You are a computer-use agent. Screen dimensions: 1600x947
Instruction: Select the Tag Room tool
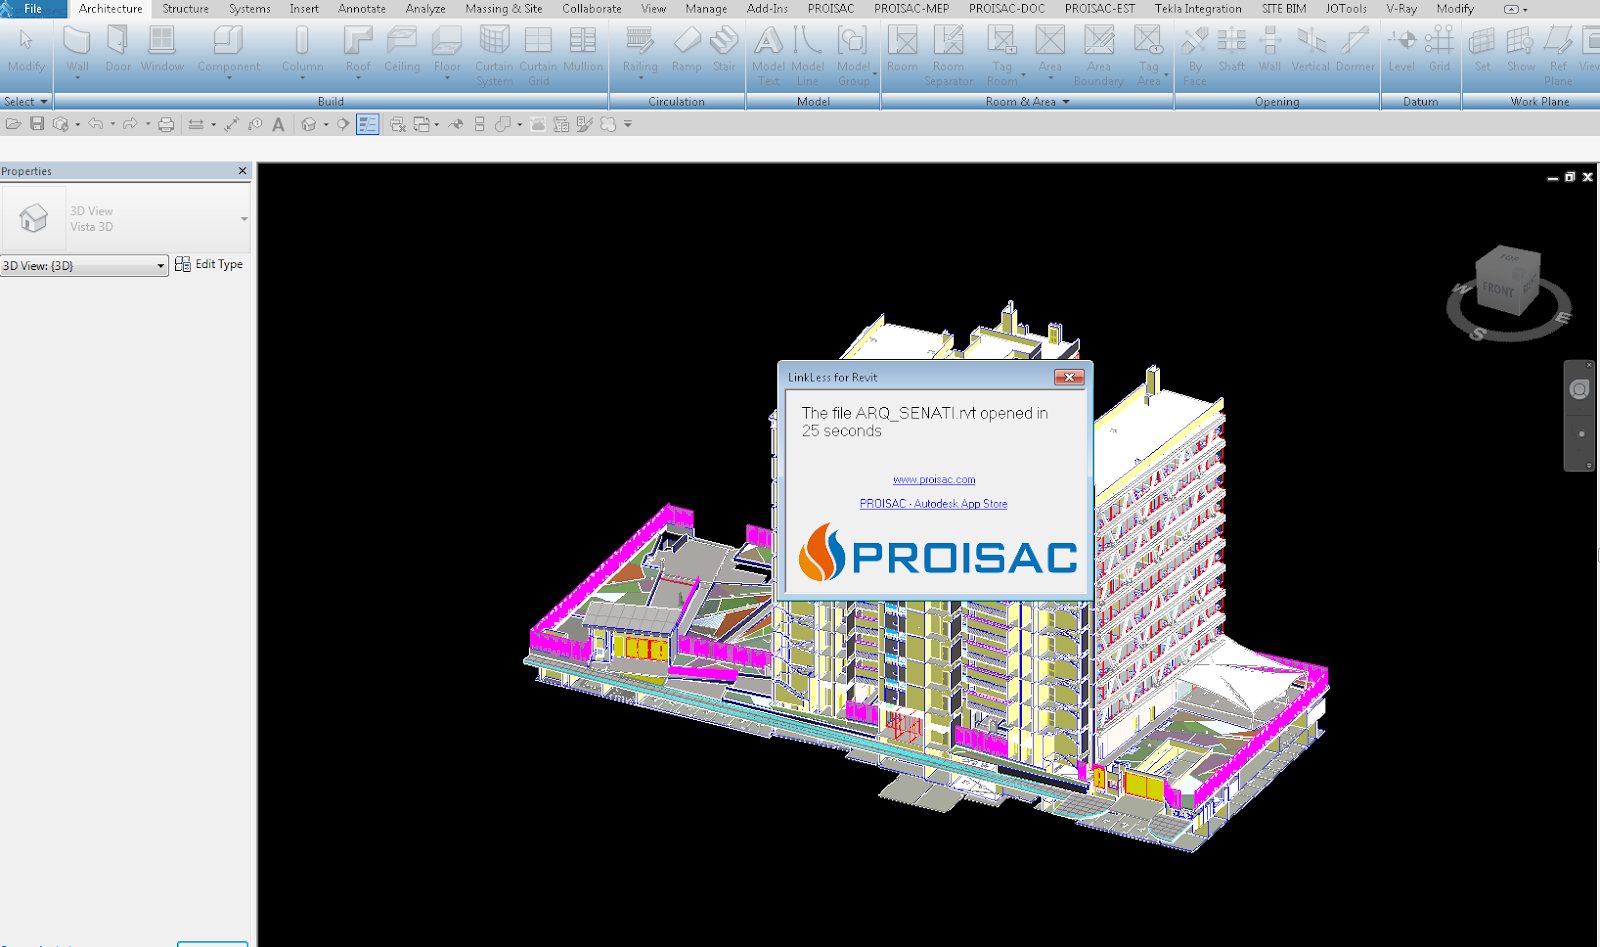(x=1002, y=55)
